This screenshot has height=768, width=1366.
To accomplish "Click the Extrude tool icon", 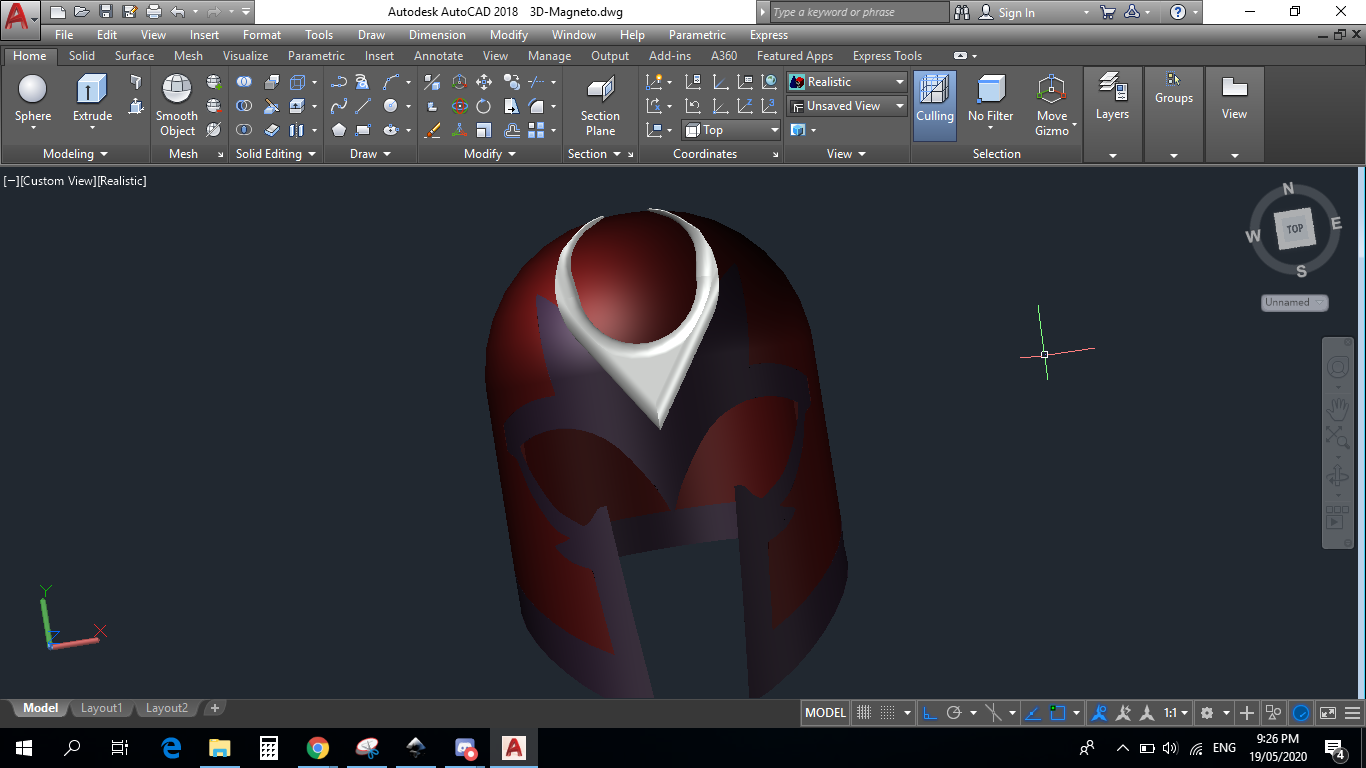I will (x=92, y=89).
